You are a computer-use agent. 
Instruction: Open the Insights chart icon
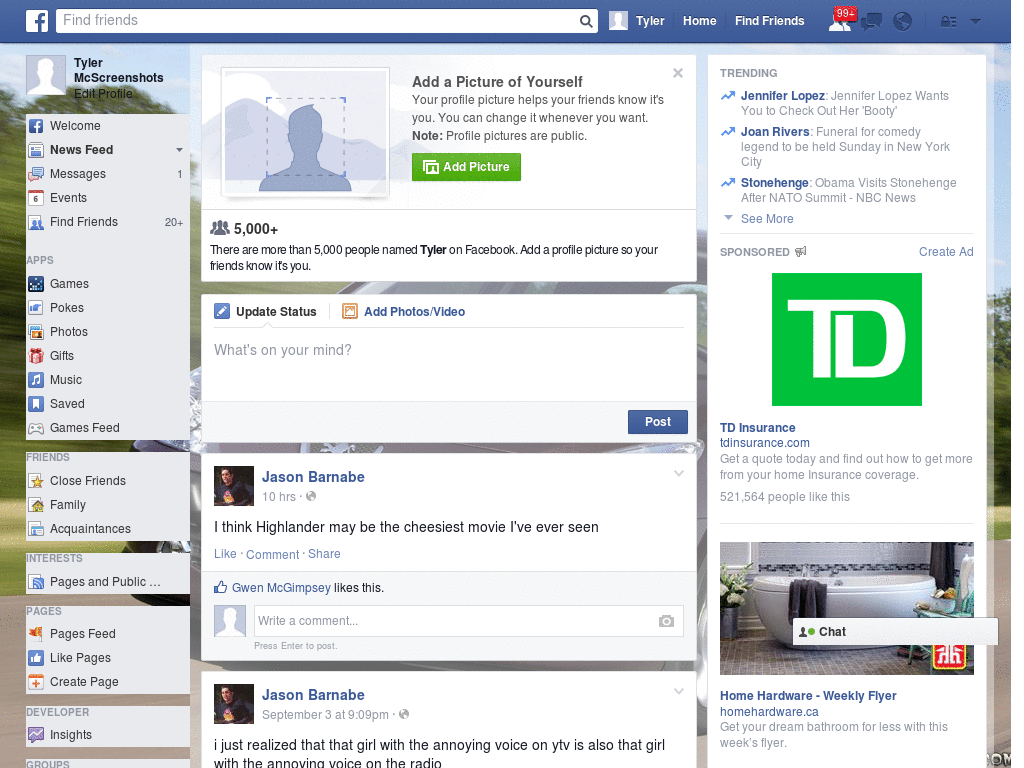[36, 735]
